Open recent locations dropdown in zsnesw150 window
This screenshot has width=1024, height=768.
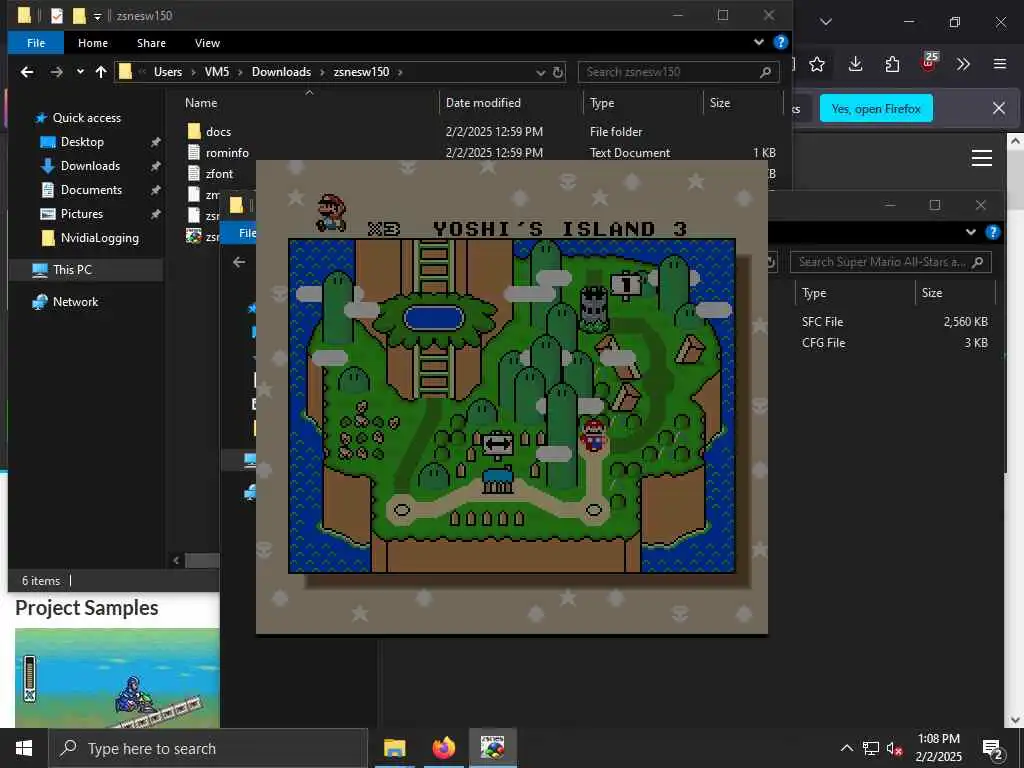[x=80, y=72]
